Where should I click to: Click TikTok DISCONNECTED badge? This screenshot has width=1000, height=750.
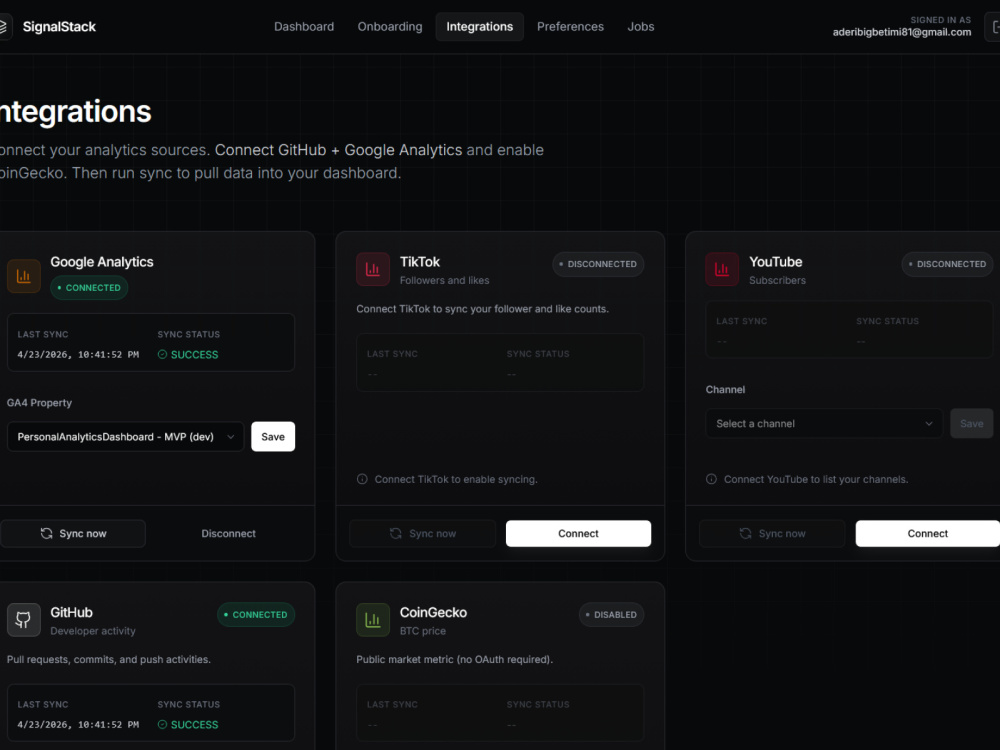598,264
